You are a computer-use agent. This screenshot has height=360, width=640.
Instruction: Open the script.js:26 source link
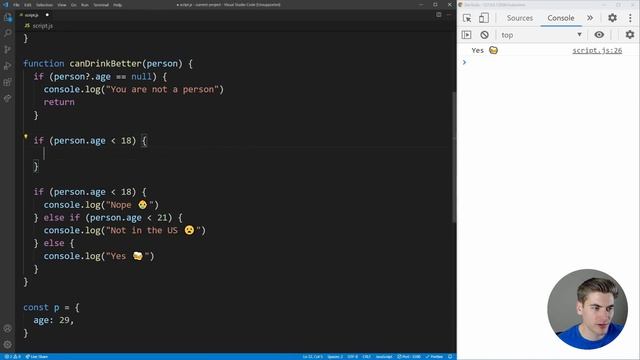(x=597, y=50)
